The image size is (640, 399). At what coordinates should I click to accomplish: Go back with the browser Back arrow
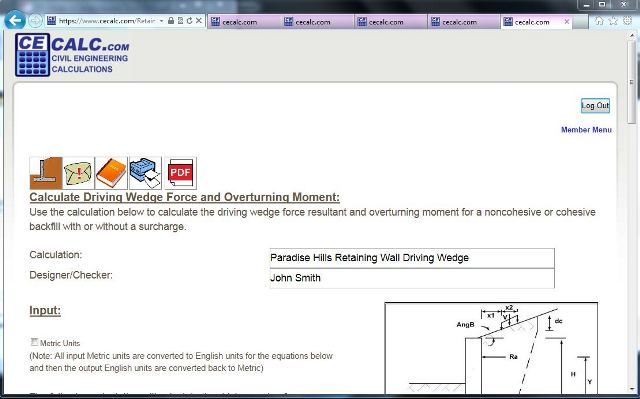(15, 20)
